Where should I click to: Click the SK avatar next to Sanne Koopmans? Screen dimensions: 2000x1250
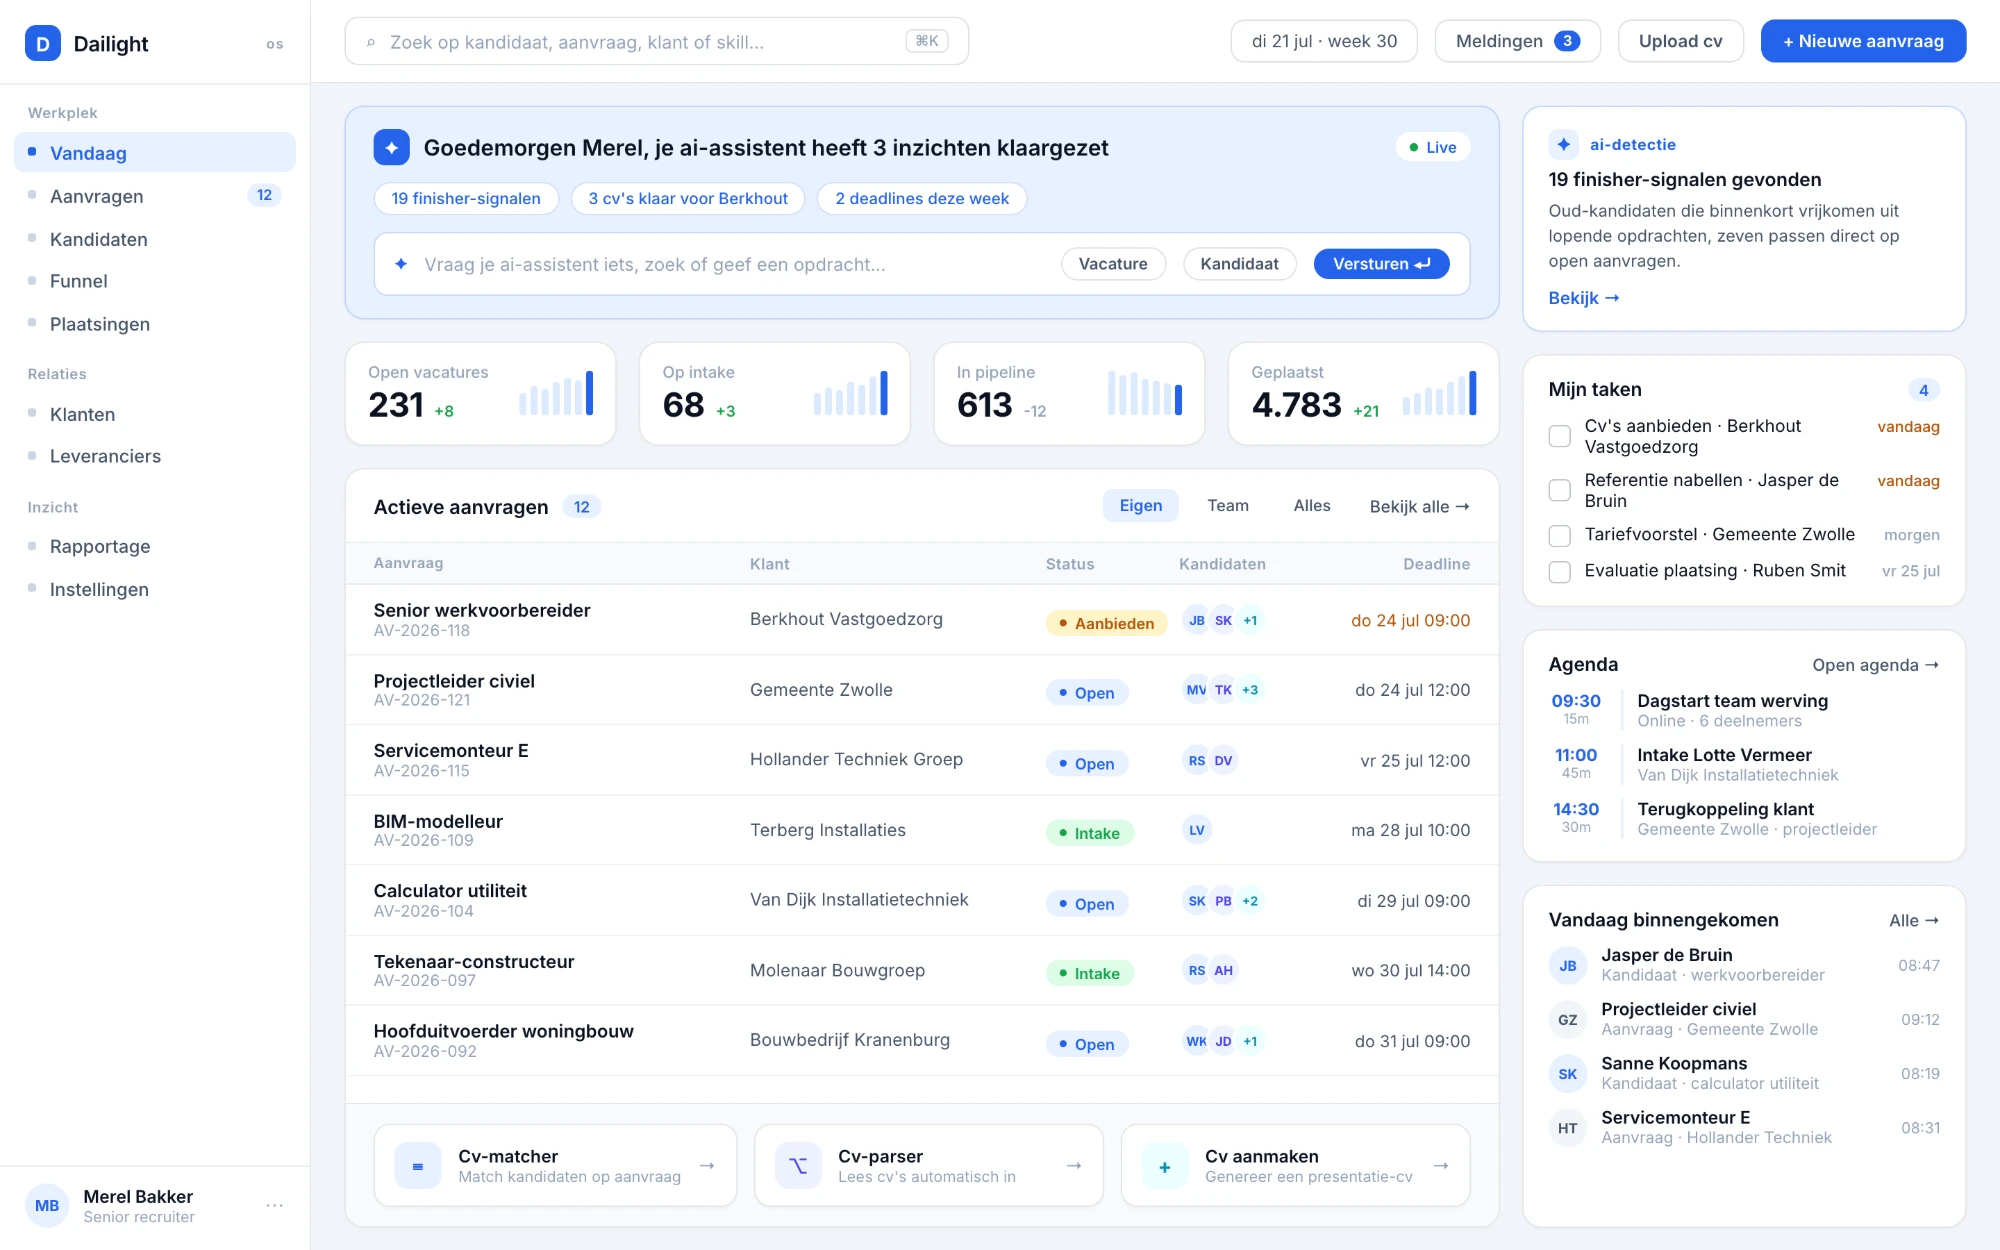pyautogui.click(x=1567, y=1073)
